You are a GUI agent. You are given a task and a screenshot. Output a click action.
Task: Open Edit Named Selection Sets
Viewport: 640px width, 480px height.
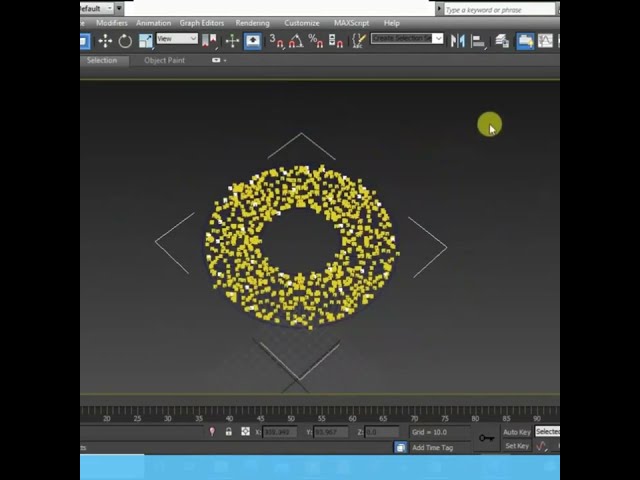tap(359, 41)
